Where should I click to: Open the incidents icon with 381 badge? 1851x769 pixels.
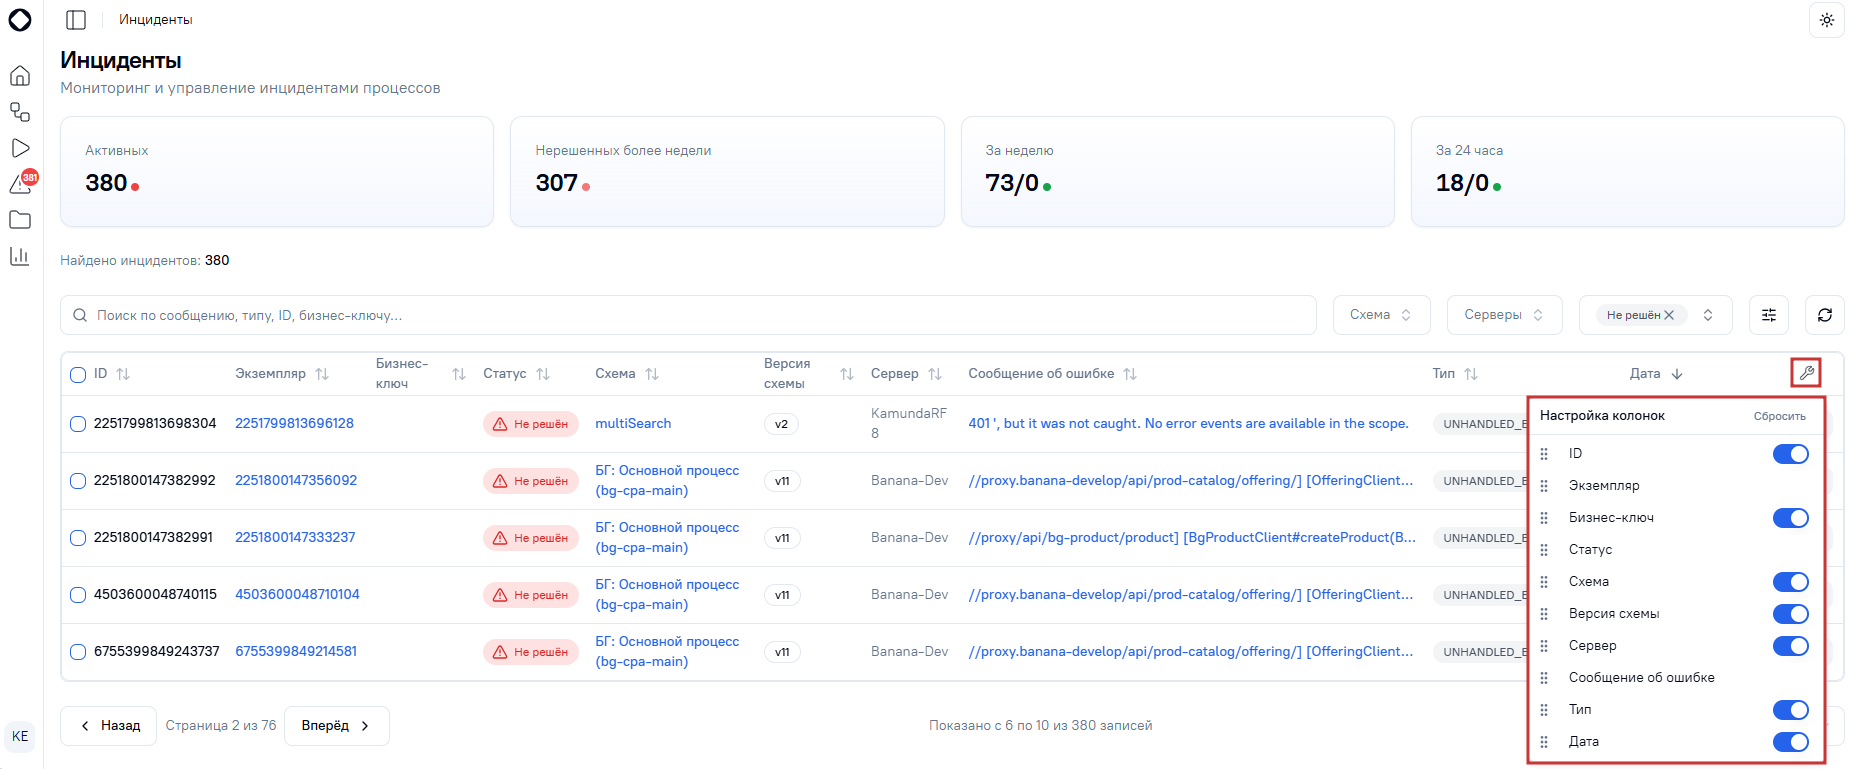click(22, 183)
